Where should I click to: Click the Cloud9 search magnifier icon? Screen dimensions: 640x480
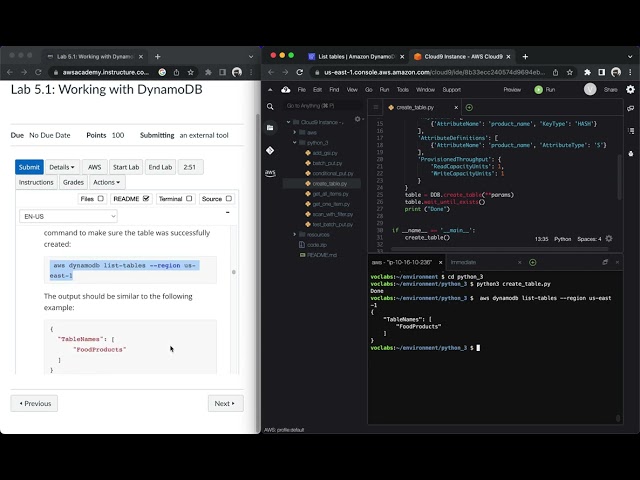click(270, 107)
